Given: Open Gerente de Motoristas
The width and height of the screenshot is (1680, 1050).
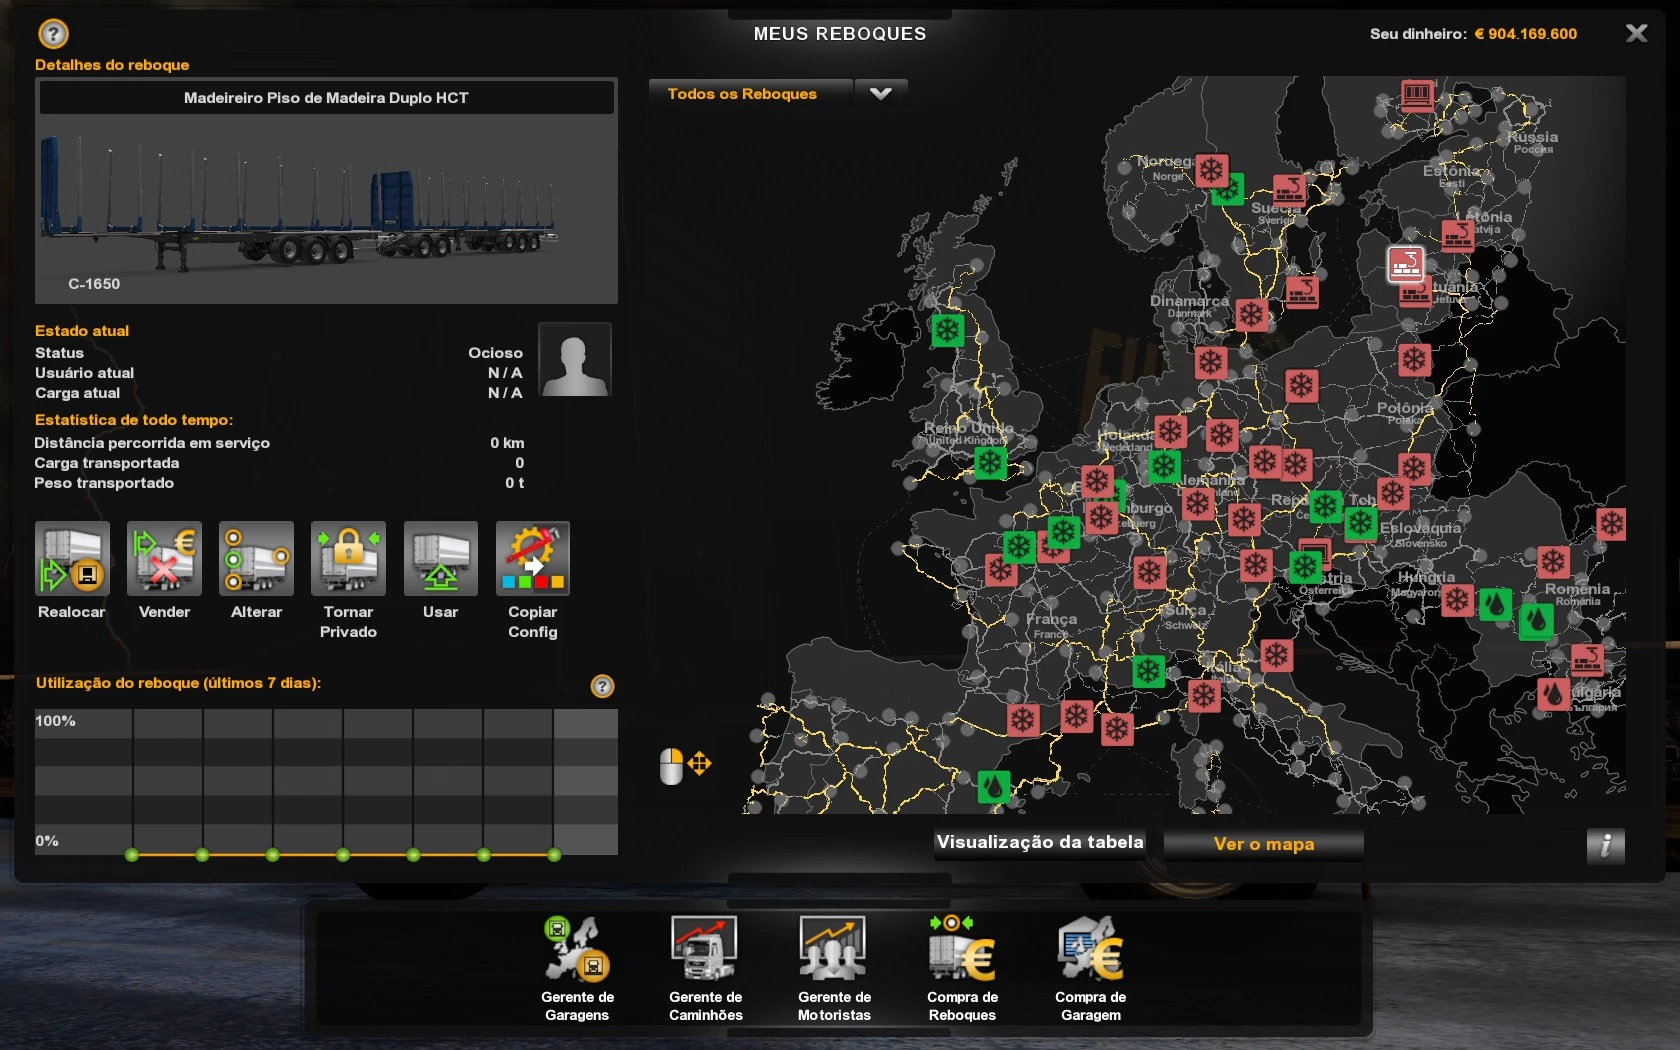Looking at the screenshot, I should pyautogui.click(x=833, y=951).
